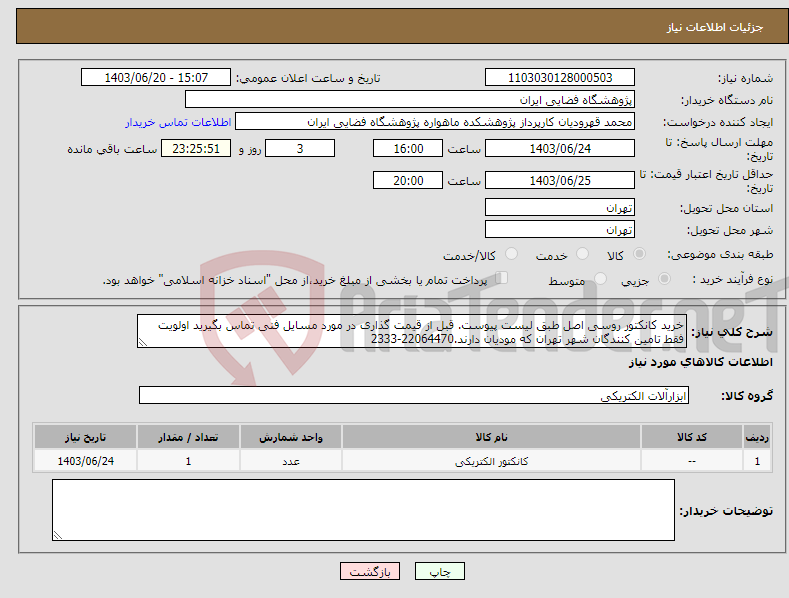The image size is (789, 598).
Task: Select the کالا/خدمت radio button
Action: 511,254
